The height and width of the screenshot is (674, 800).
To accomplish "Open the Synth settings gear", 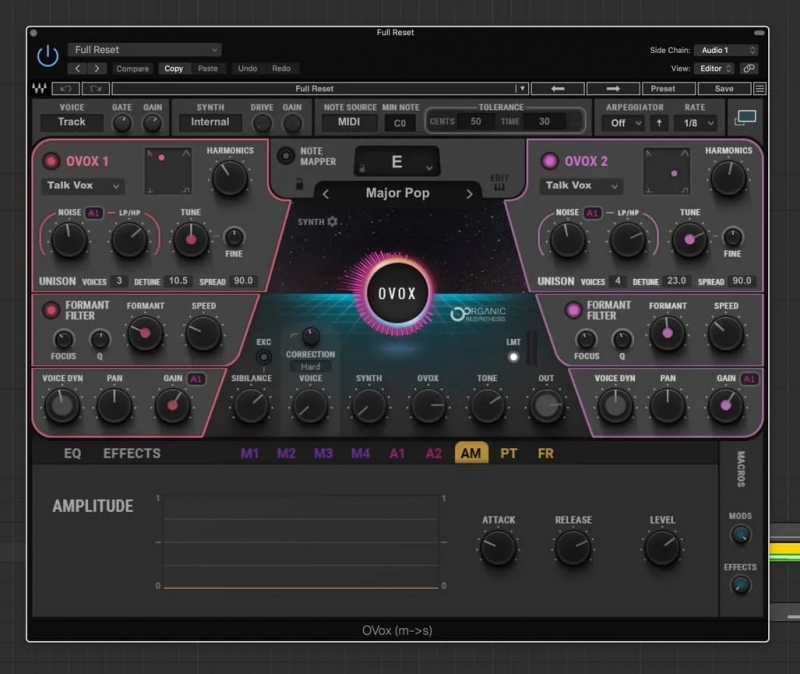I will click(x=332, y=222).
